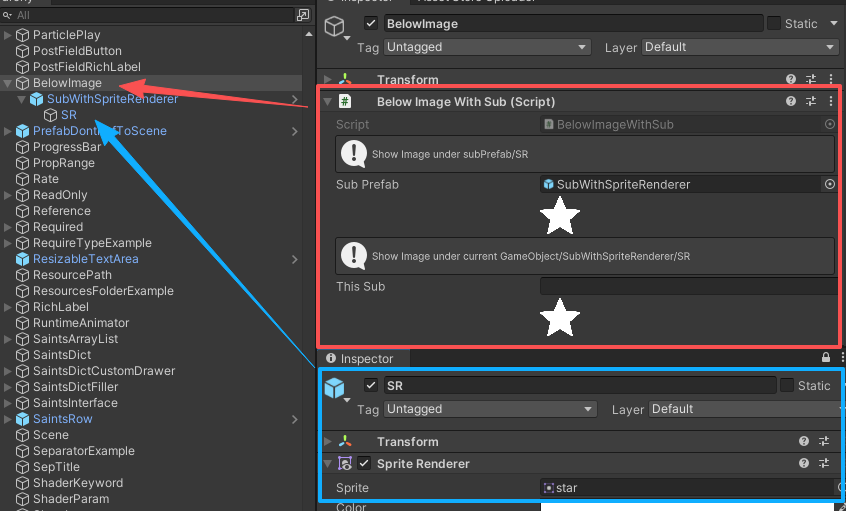Open SubWithSpriteRenderer prefab via chevron
Viewport: 846px width, 511px height.
pyautogui.click(x=295, y=99)
